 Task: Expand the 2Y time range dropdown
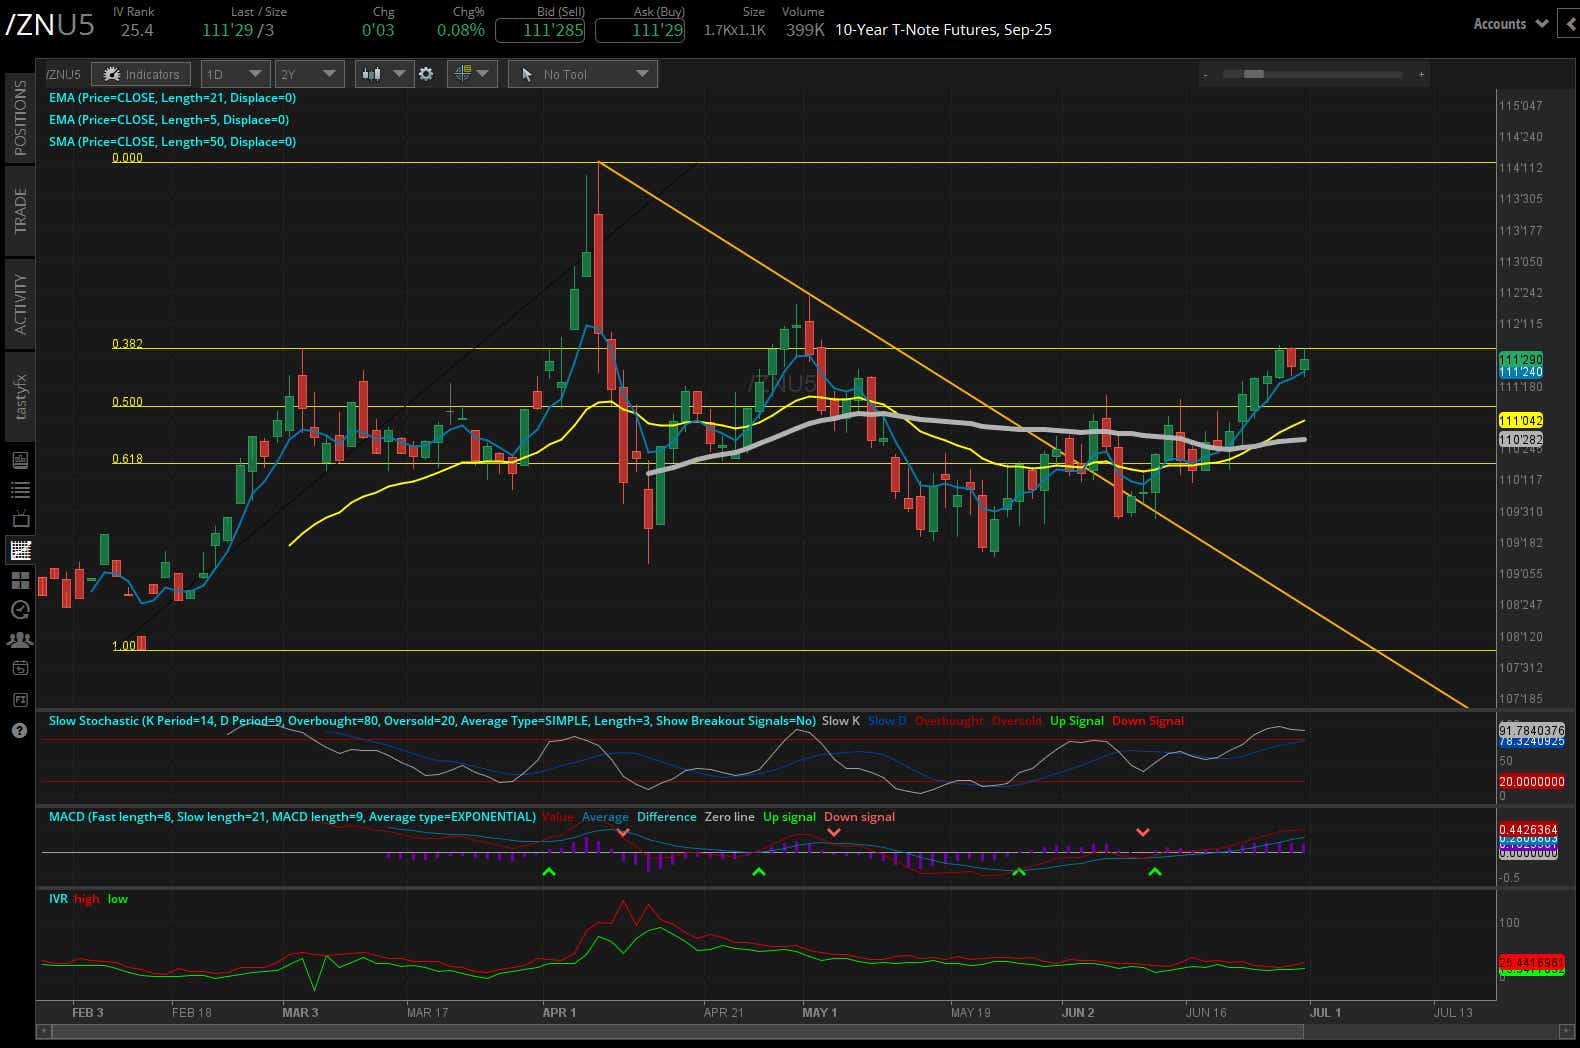click(x=310, y=74)
